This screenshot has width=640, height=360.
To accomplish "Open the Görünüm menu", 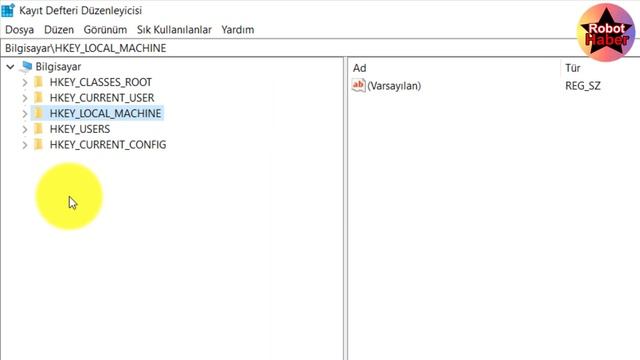I will click(105, 30).
